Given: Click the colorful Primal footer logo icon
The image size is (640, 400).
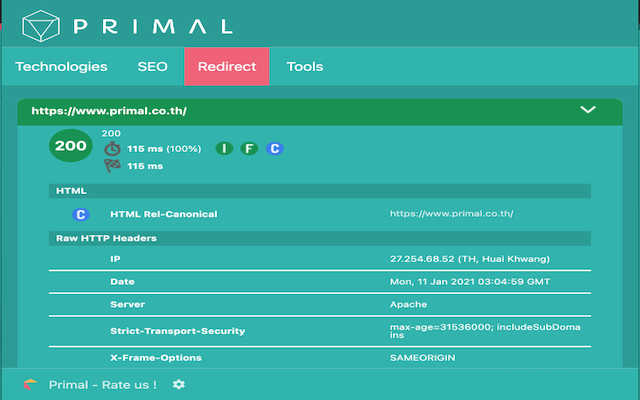Looking at the screenshot, I should (30, 384).
